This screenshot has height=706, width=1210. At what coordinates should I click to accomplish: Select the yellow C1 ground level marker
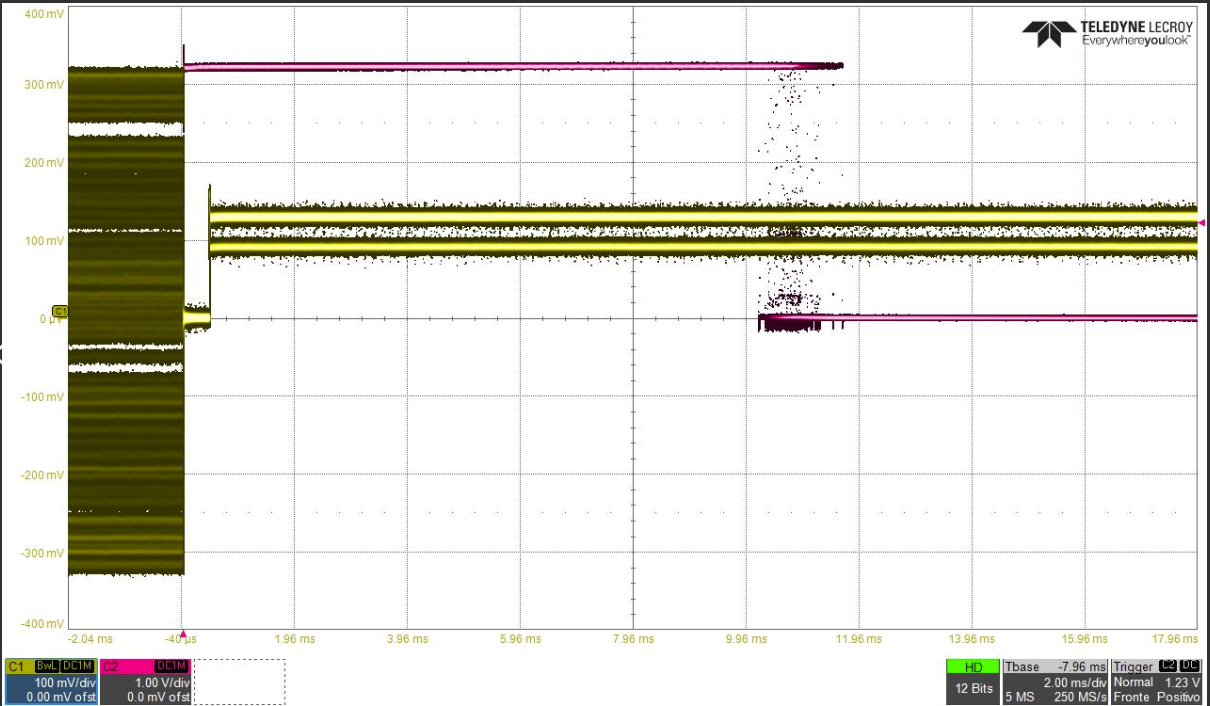pyautogui.click(x=59, y=312)
